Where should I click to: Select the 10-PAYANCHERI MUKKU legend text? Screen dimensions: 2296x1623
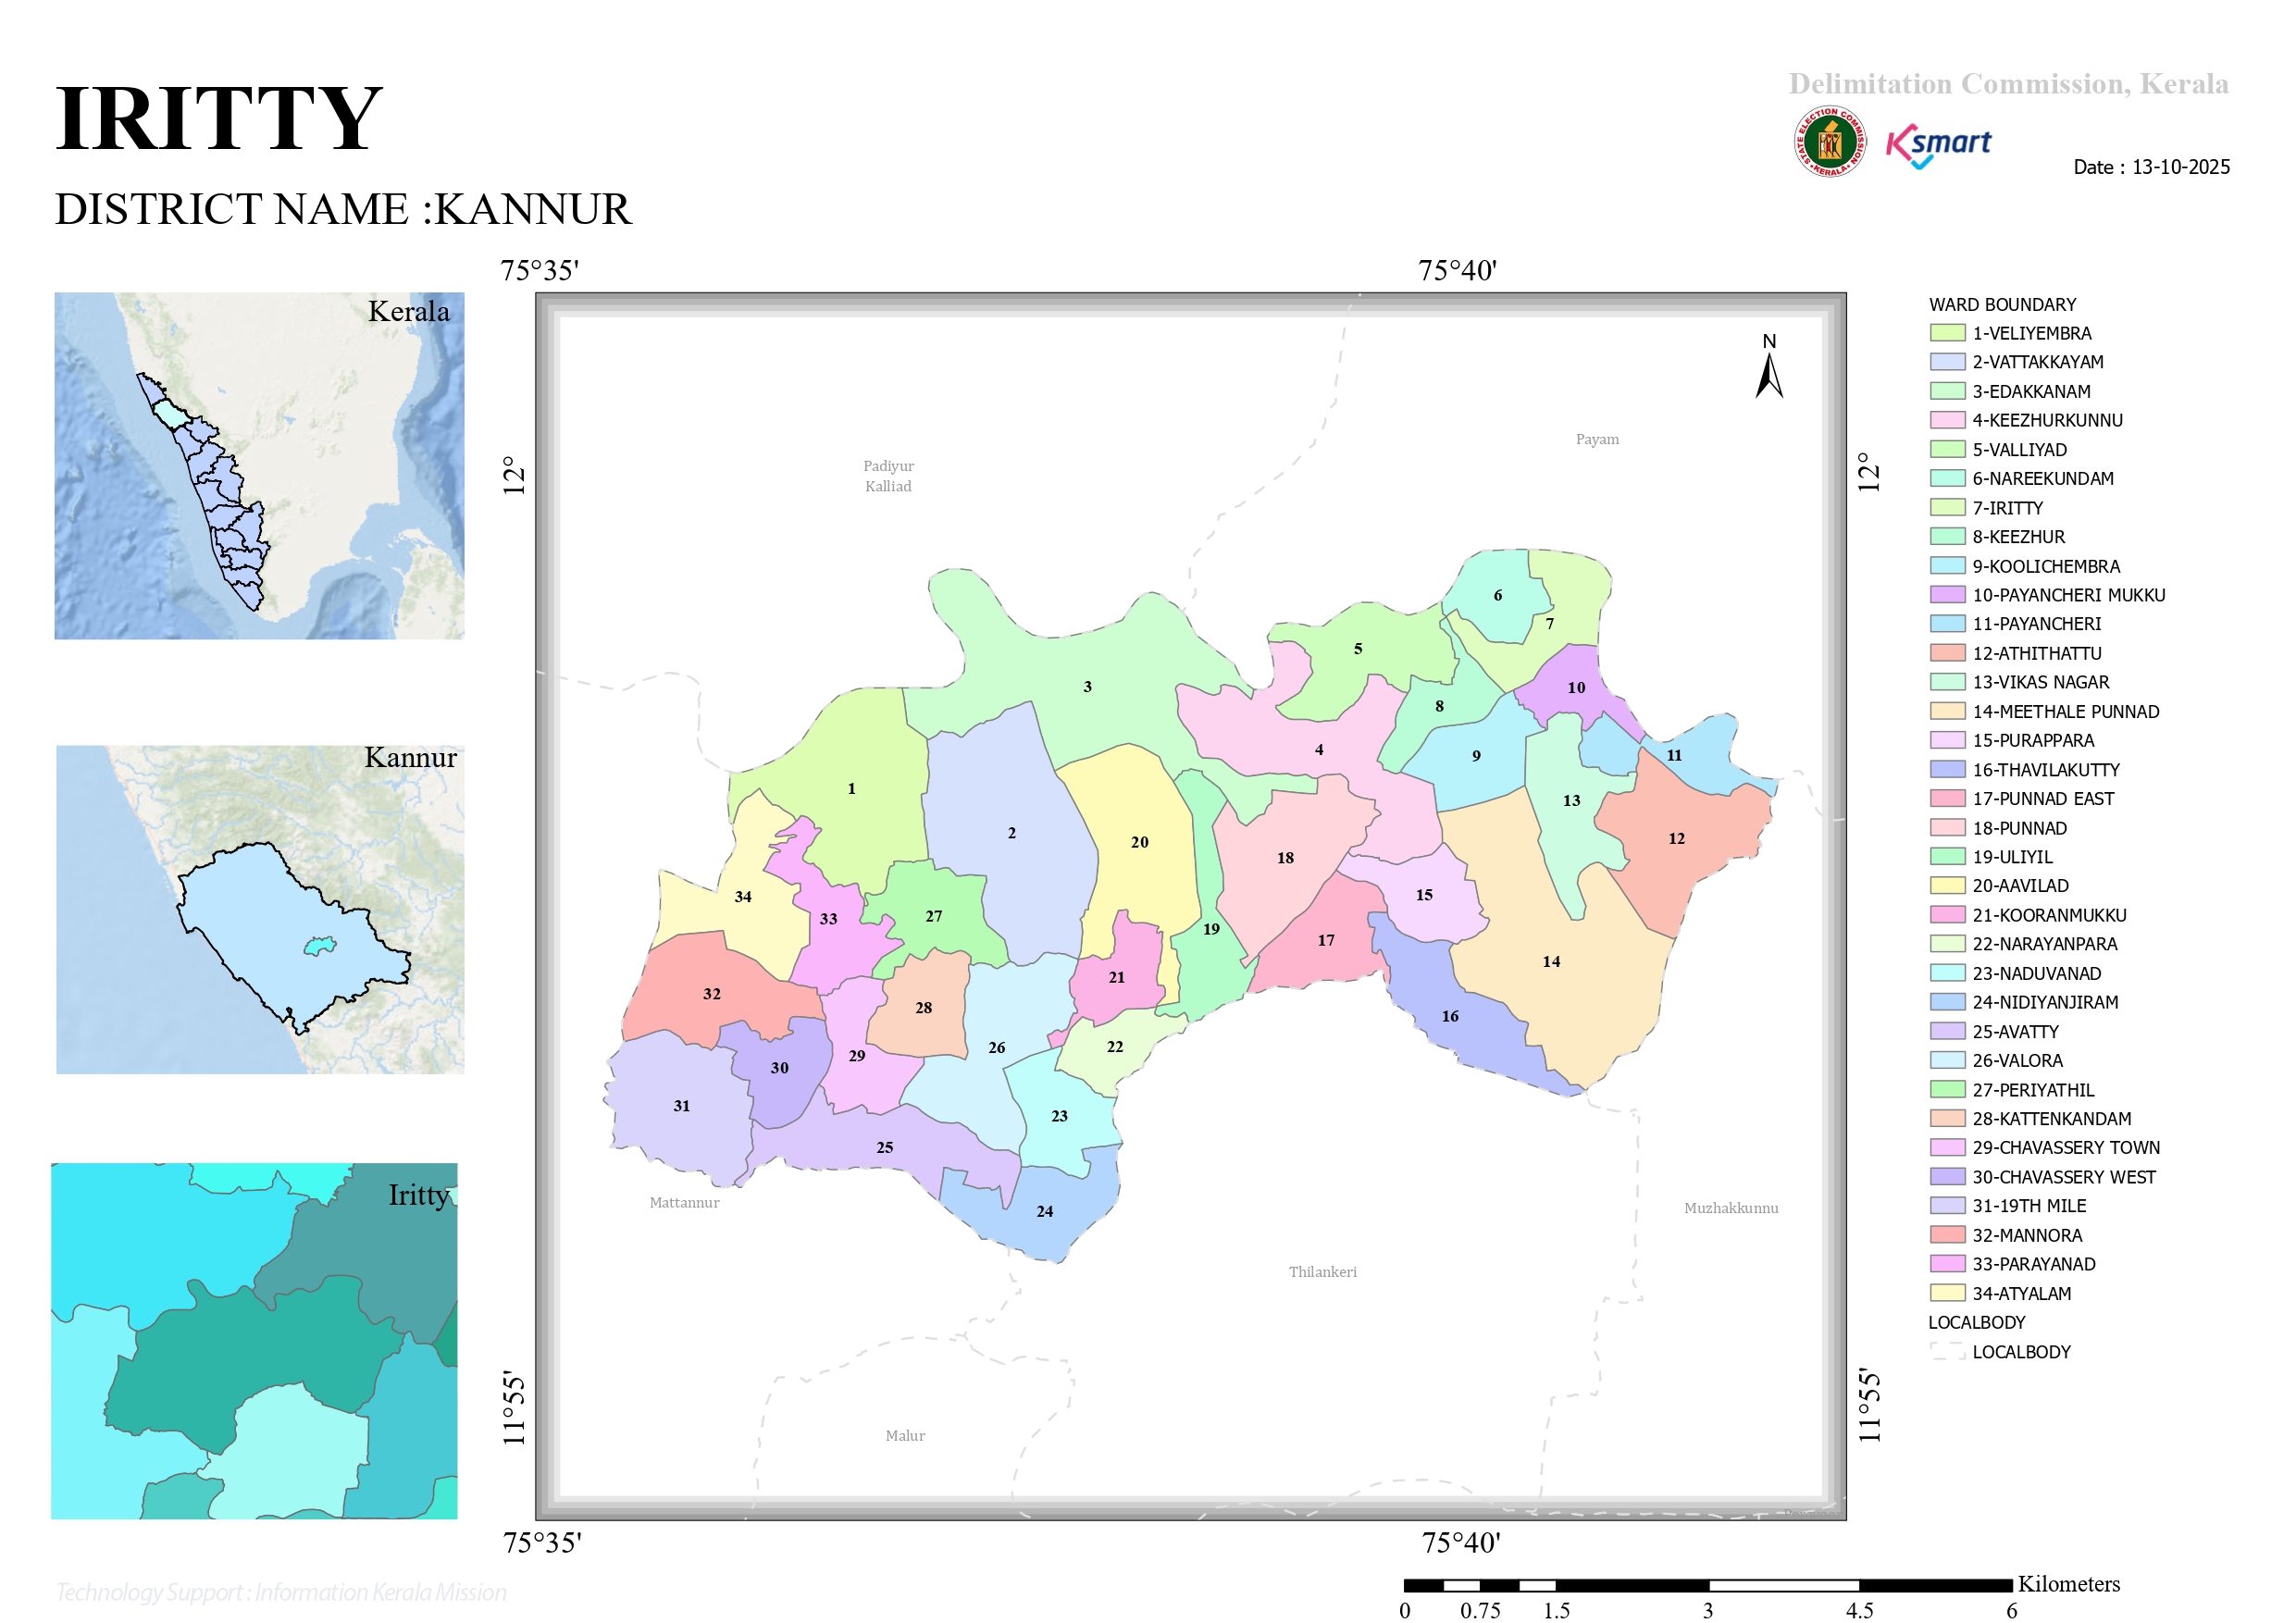(x=2068, y=595)
